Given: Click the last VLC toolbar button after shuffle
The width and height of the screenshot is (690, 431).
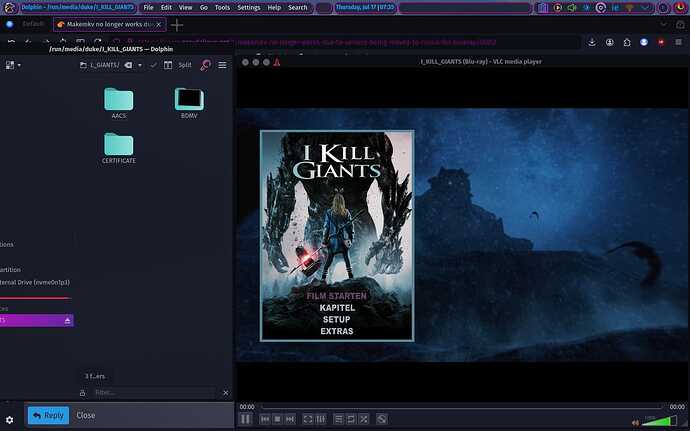Looking at the screenshot, I should click(x=382, y=420).
